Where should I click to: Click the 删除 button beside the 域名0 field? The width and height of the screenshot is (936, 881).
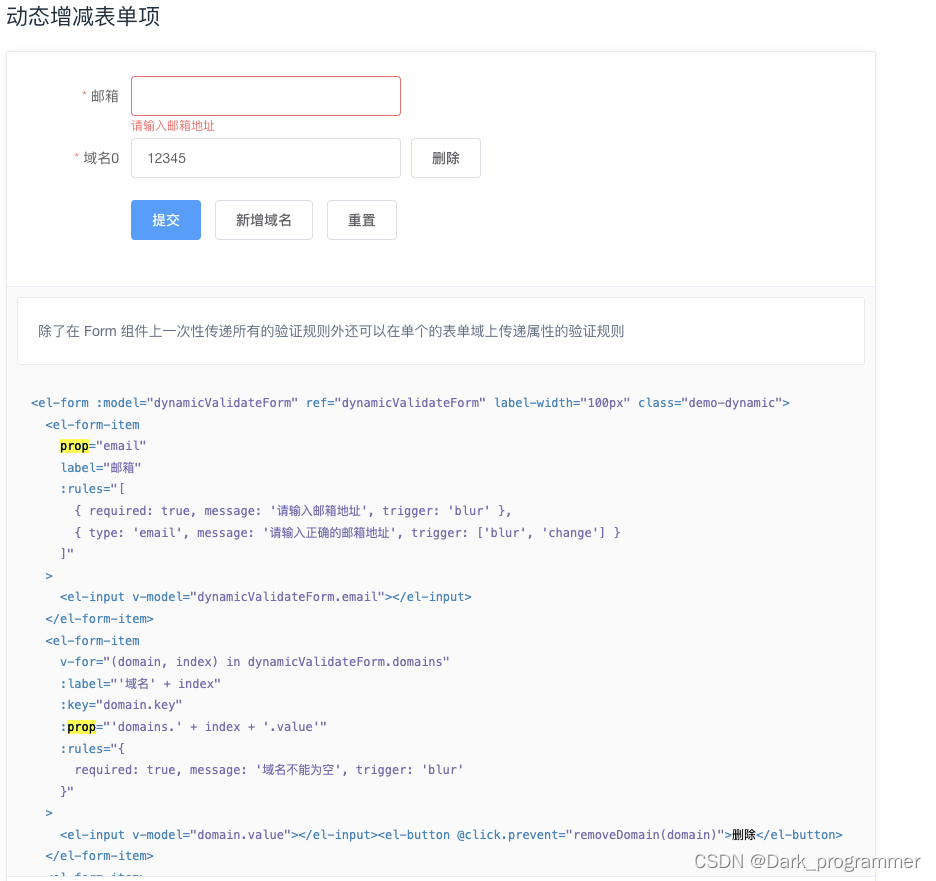click(445, 157)
